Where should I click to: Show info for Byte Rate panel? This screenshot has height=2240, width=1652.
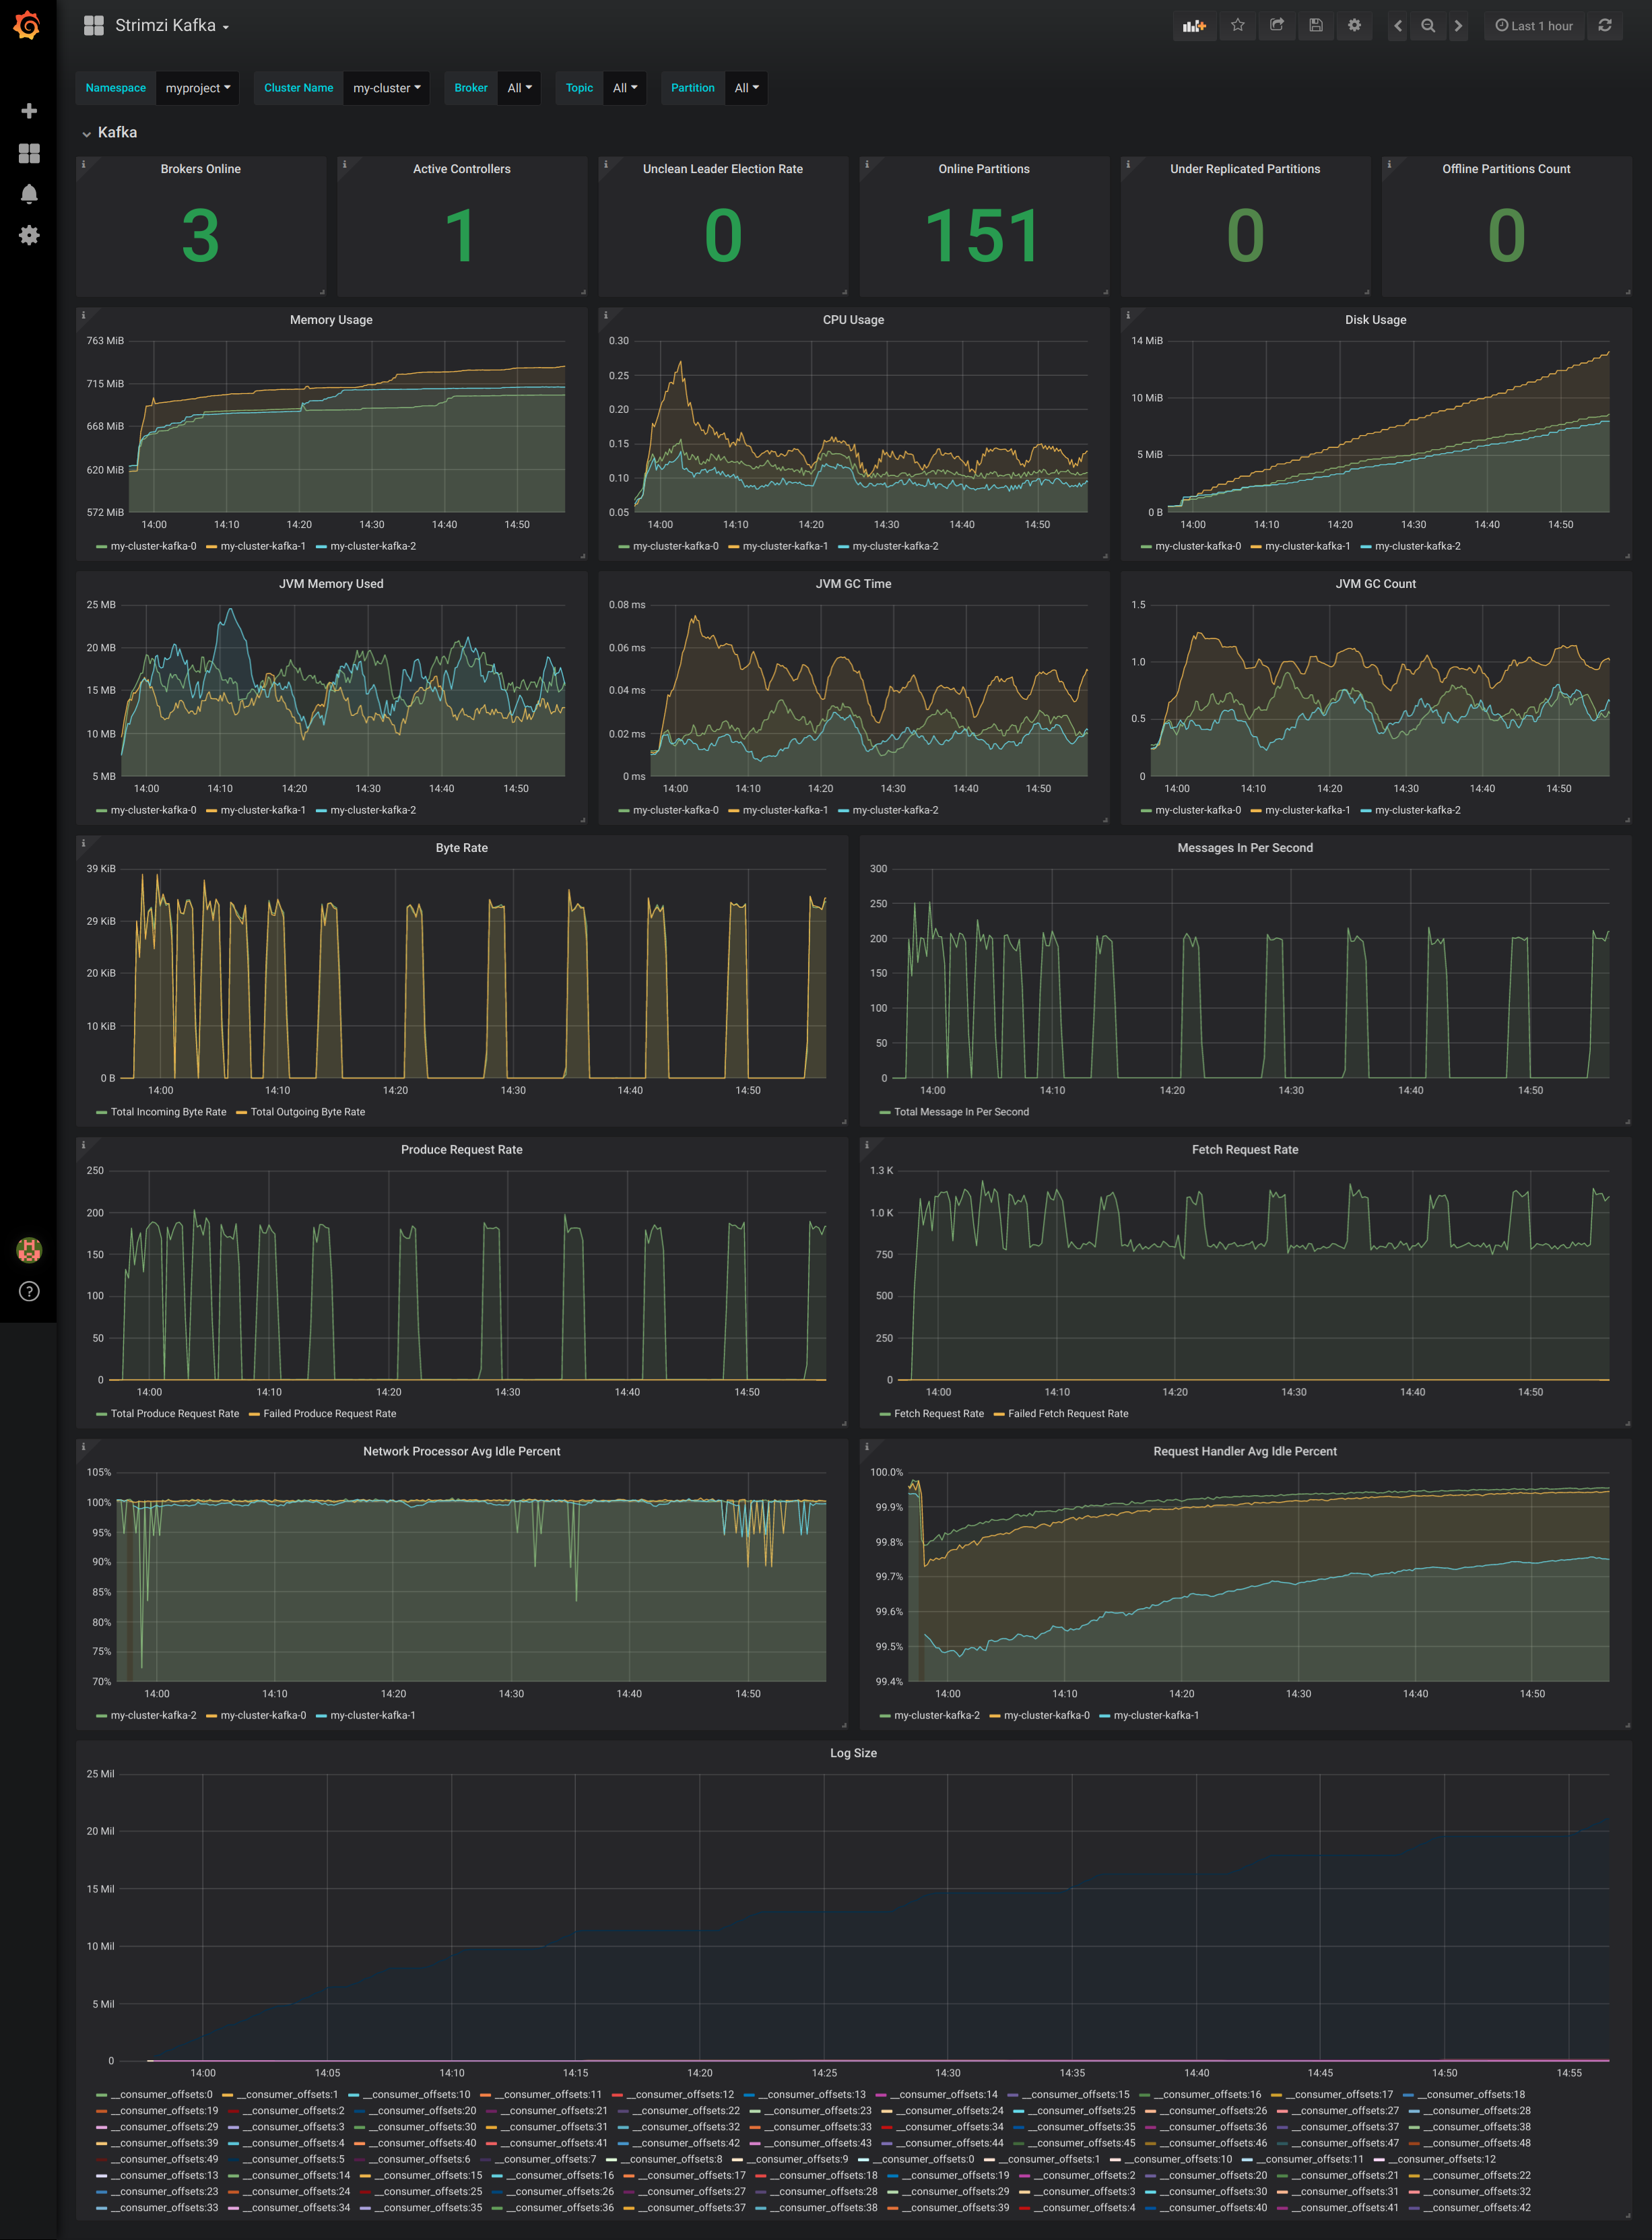tap(83, 843)
